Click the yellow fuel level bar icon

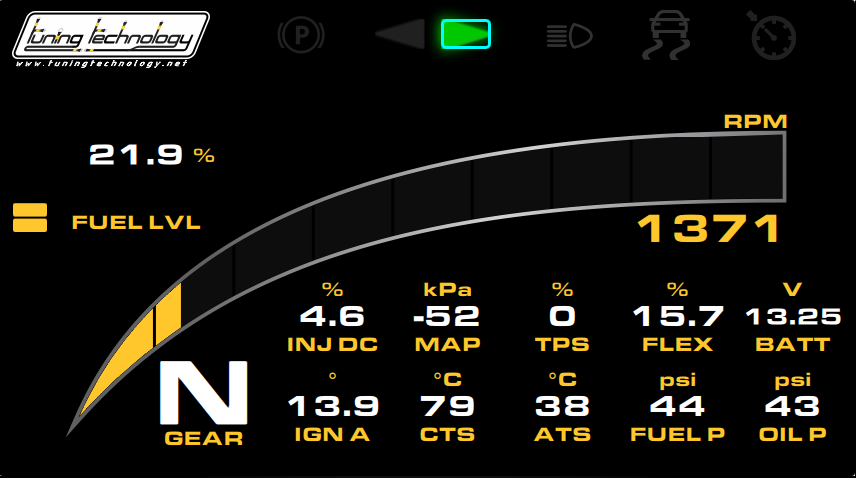click(30, 218)
